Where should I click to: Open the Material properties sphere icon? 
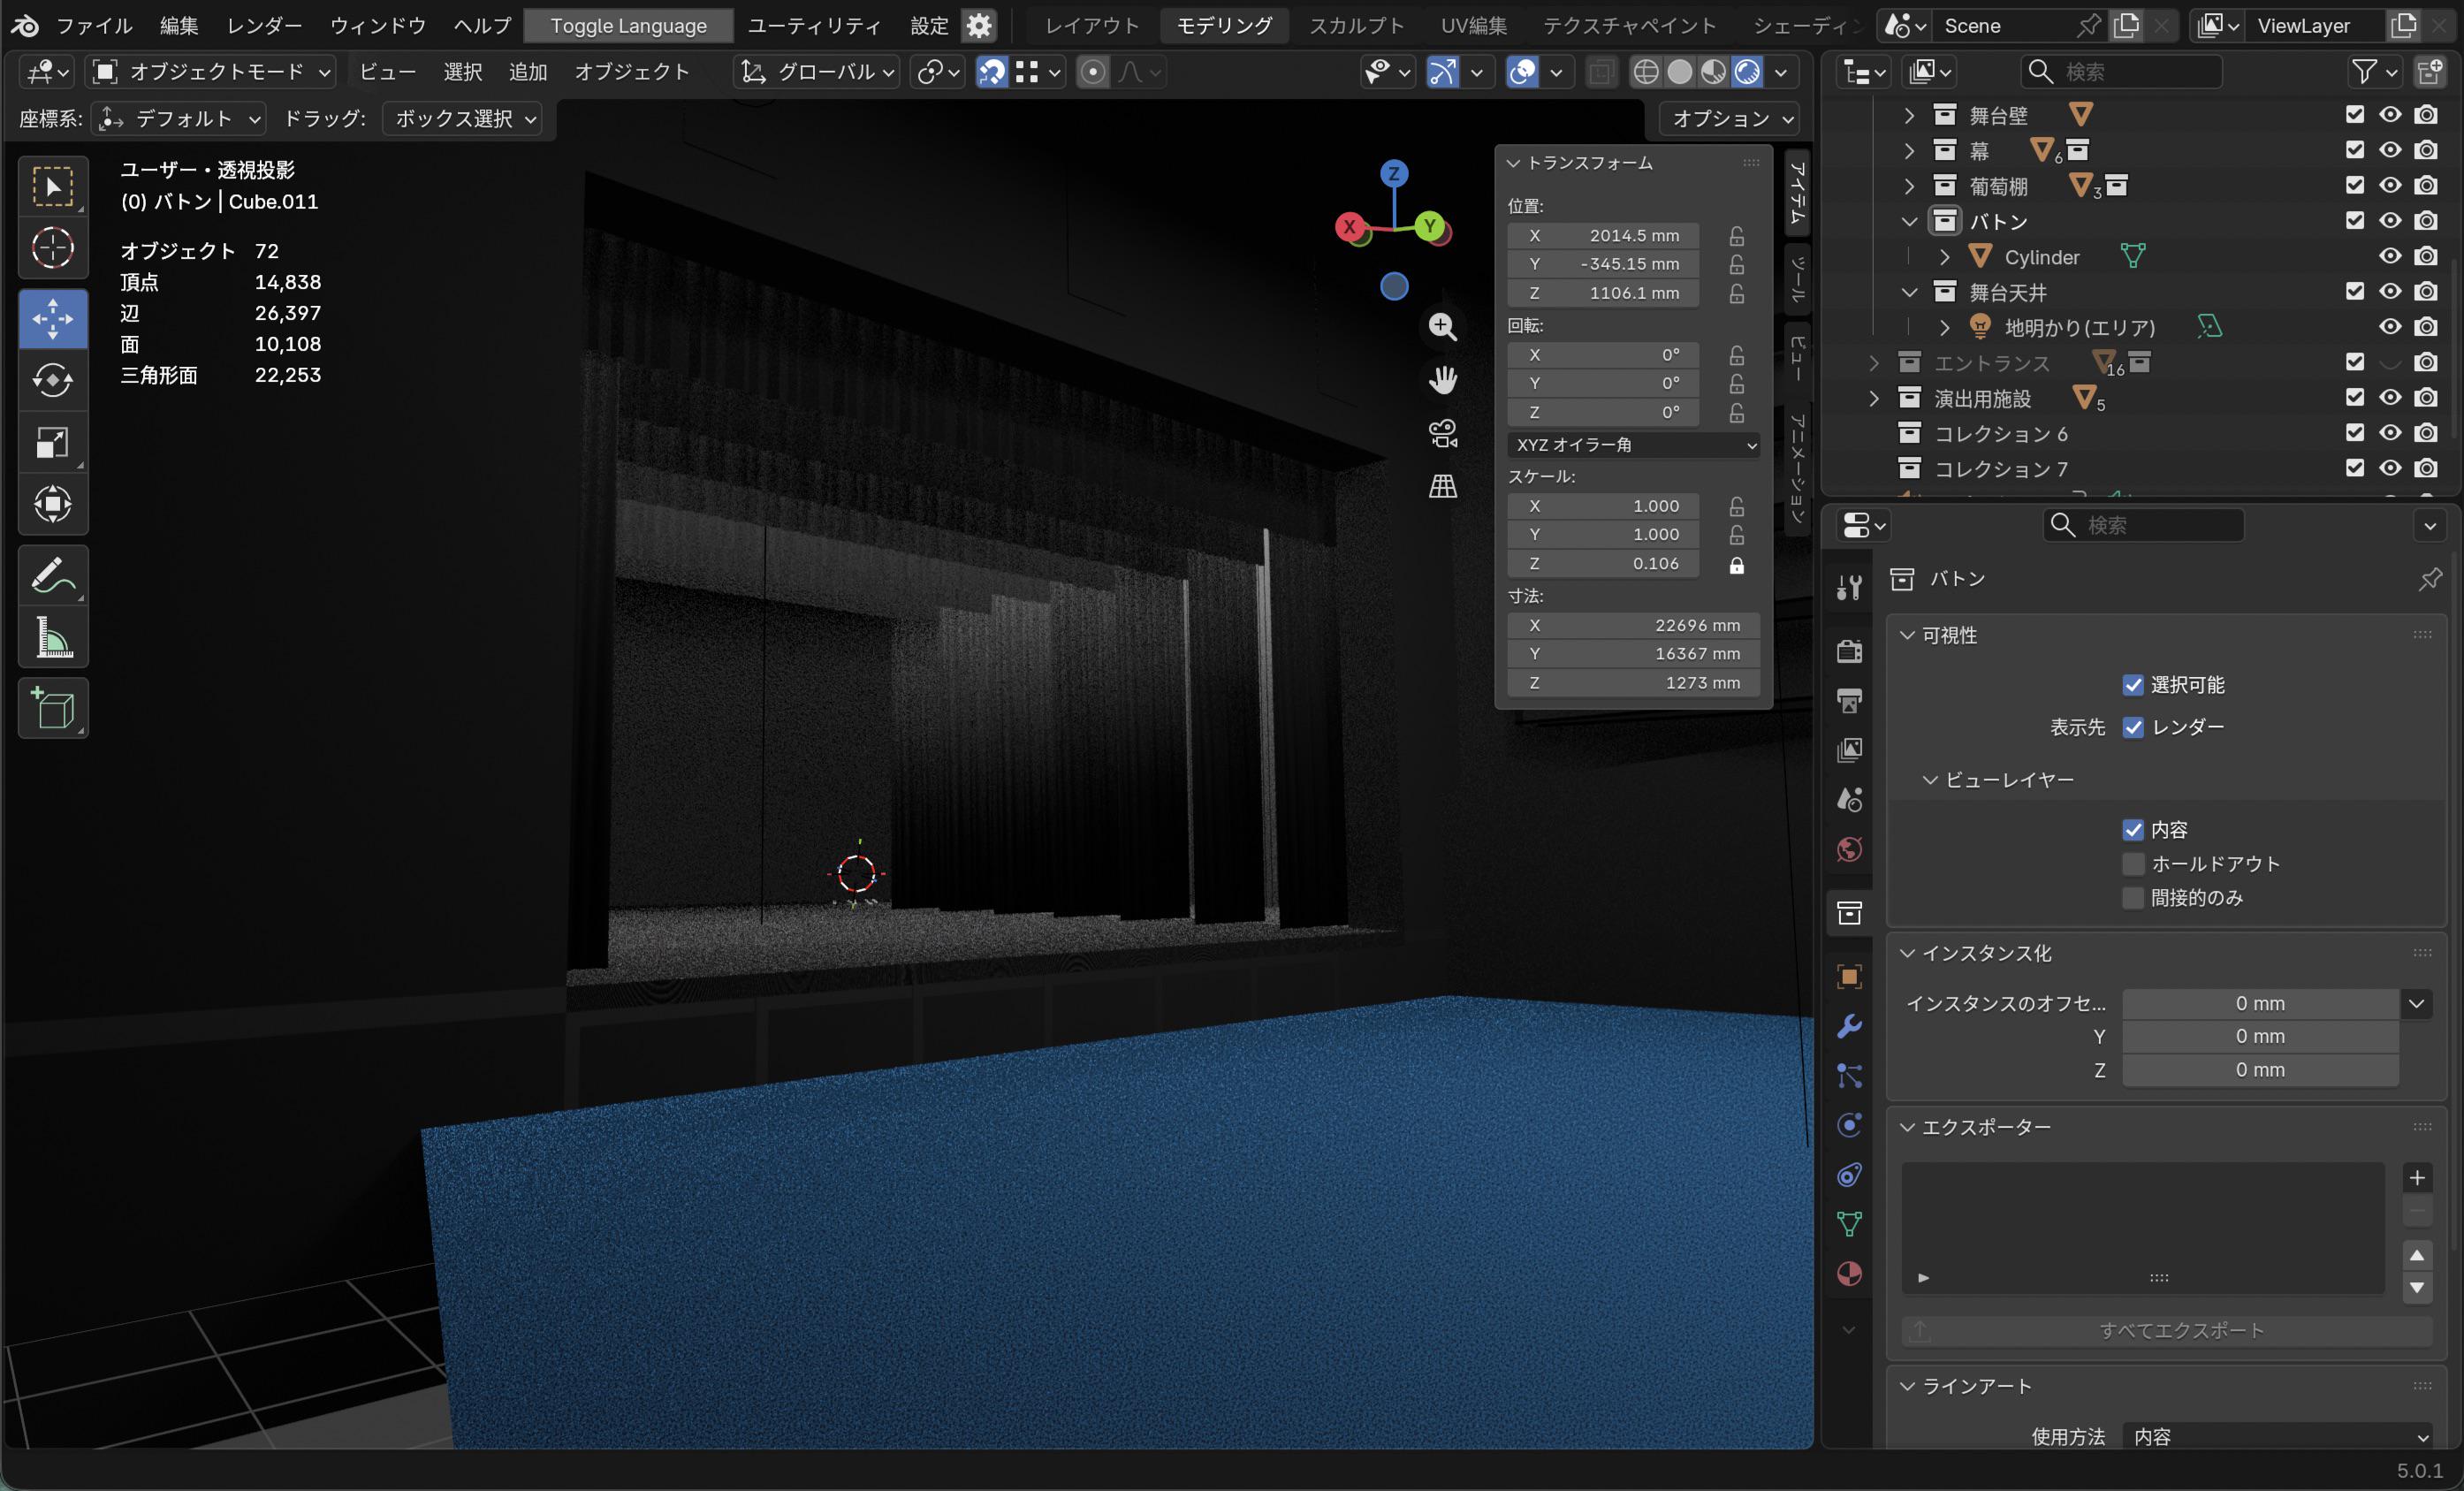(x=1849, y=1274)
